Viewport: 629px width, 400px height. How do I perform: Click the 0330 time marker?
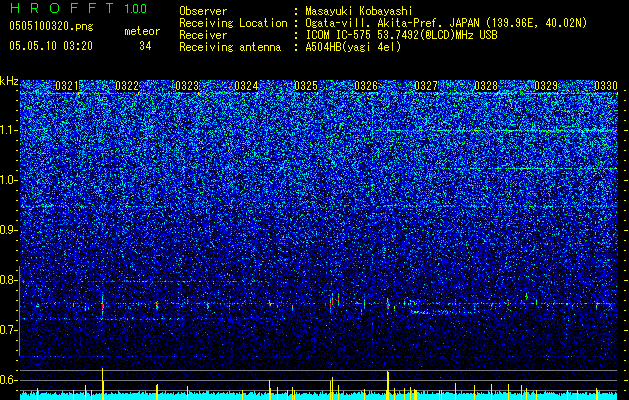(606, 86)
